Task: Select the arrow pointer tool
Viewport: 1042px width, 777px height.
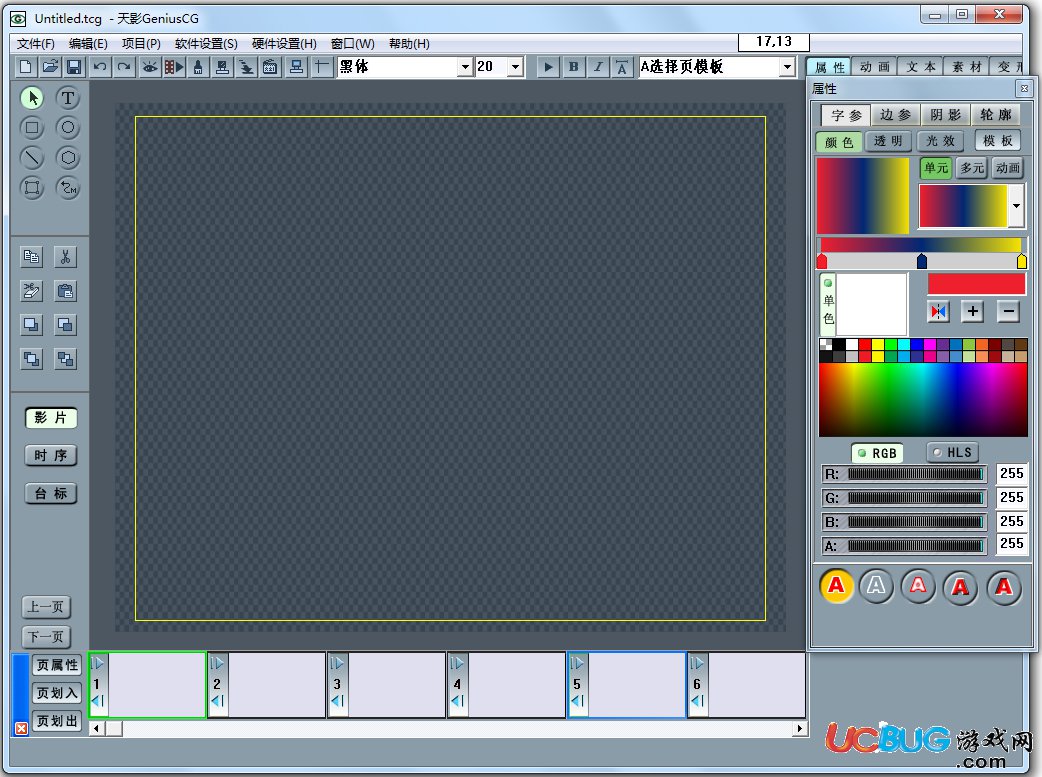Action: tap(31, 98)
